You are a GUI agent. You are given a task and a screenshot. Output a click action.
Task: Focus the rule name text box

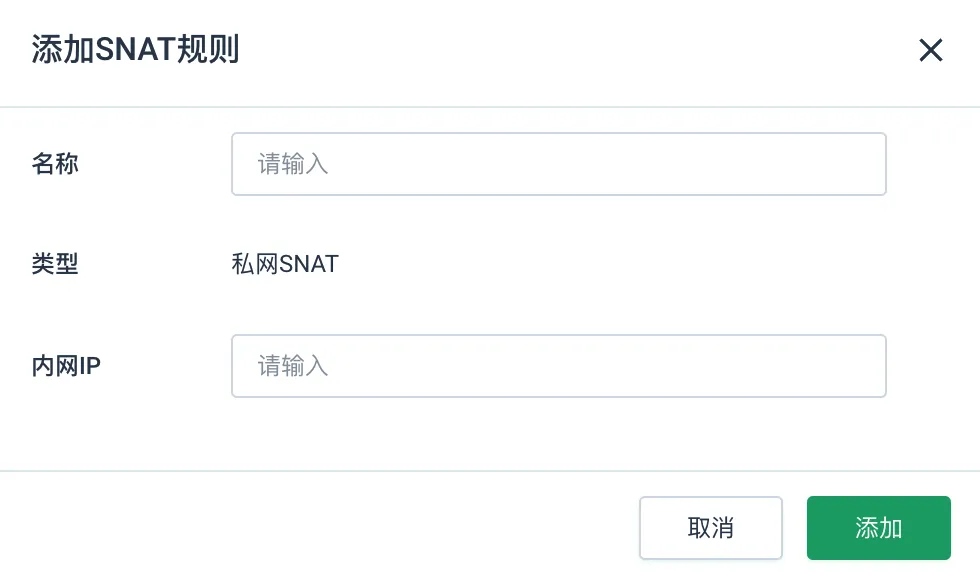[x=559, y=164]
